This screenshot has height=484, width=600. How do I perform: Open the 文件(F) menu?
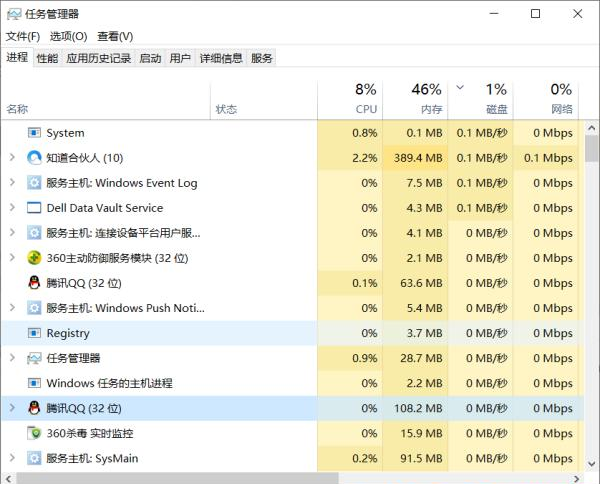(22, 36)
